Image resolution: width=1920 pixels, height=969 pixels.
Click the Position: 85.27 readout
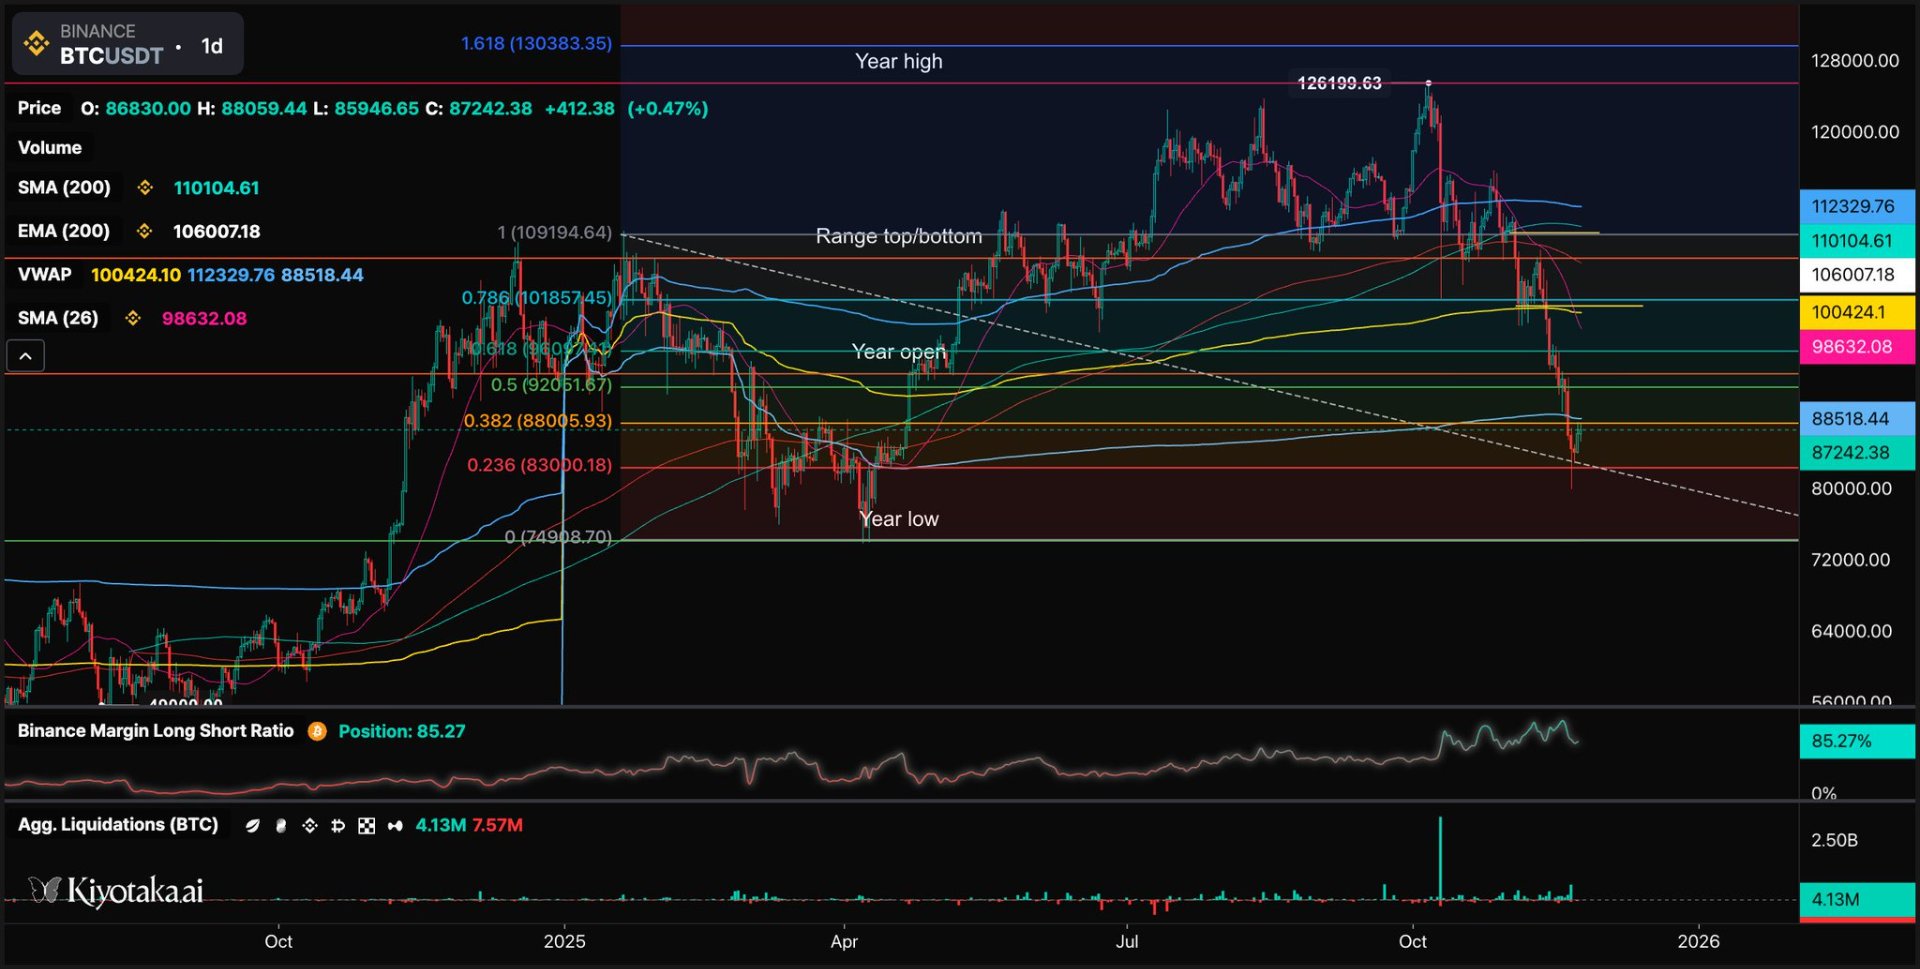tap(402, 732)
